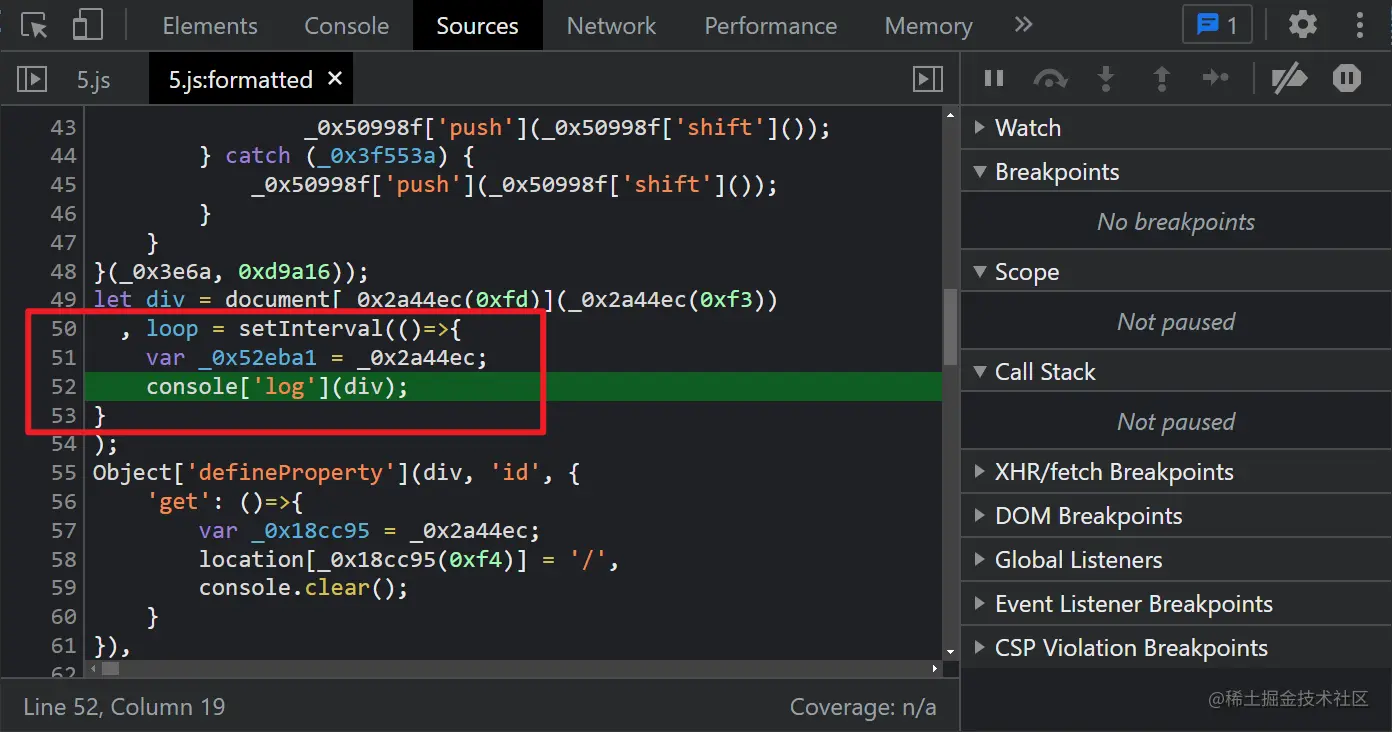Open the DevTools settings gear

tap(1302, 25)
